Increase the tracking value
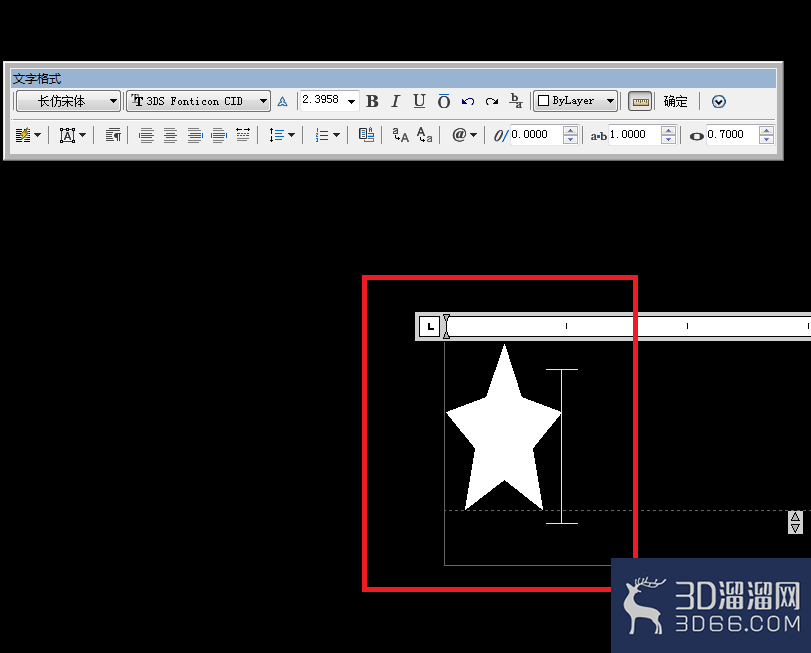The width and height of the screenshot is (811, 653). tap(668, 130)
